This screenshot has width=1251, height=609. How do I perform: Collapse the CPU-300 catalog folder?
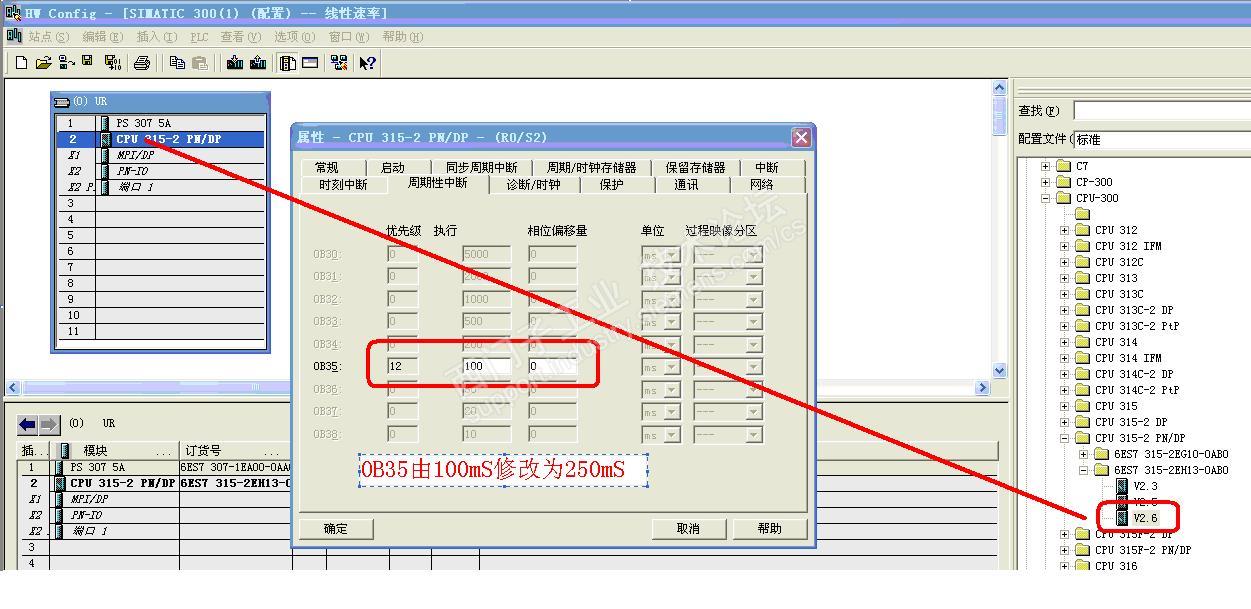1046,198
